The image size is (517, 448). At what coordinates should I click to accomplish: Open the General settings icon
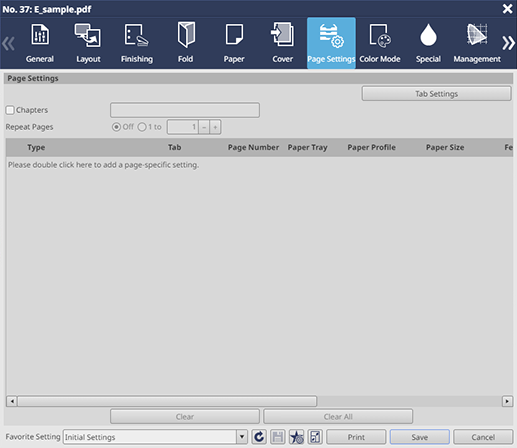point(40,35)
